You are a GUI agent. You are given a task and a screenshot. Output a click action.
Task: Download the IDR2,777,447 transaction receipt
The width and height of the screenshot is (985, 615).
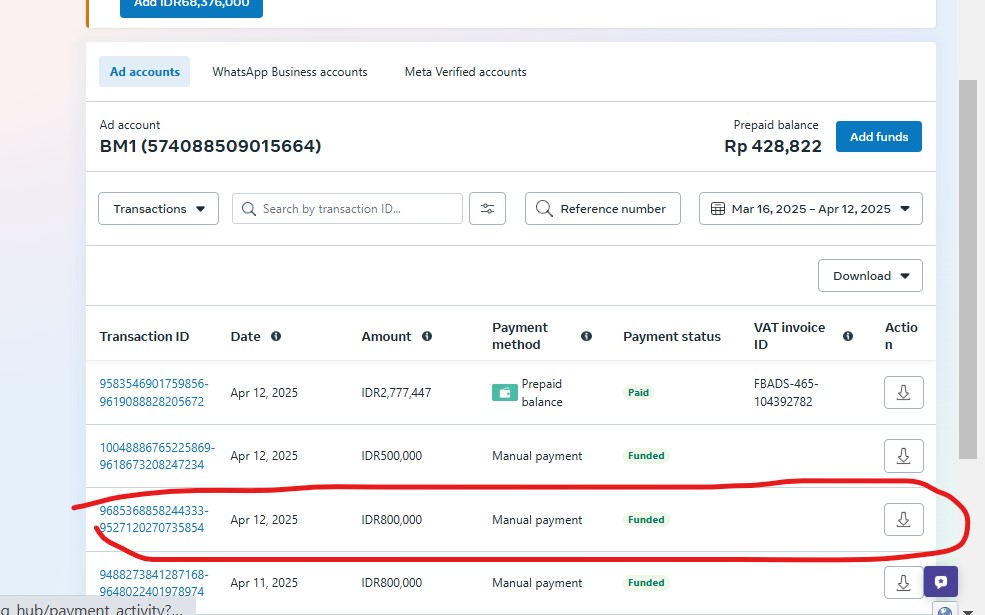coord(903,393)
